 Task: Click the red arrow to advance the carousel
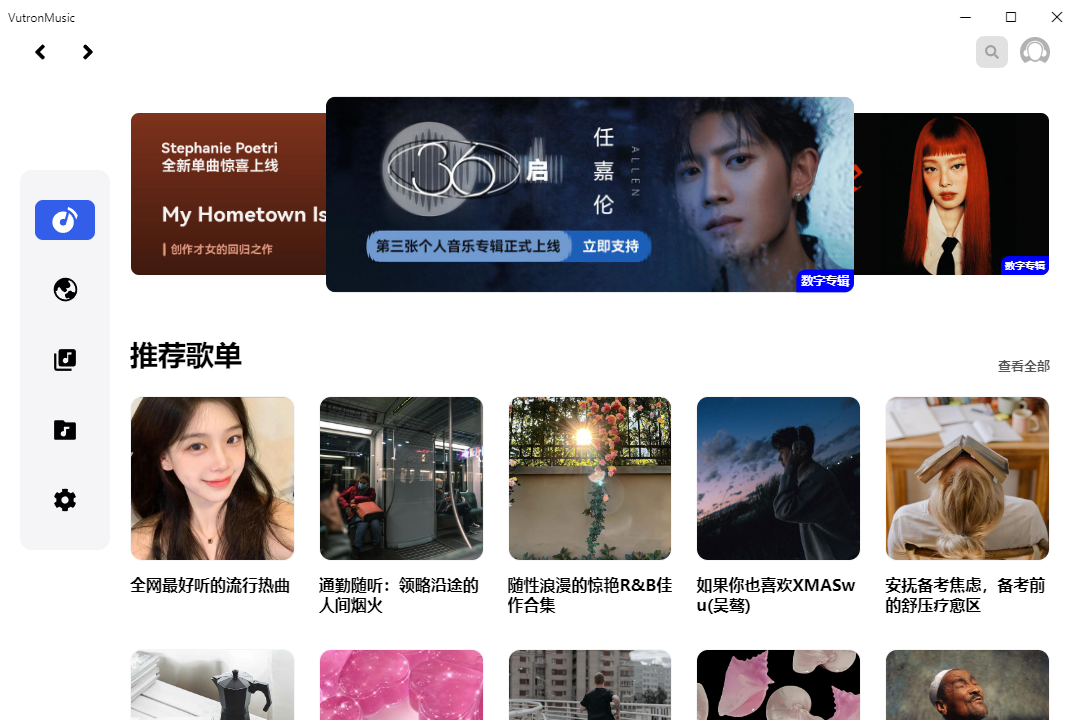858,172
